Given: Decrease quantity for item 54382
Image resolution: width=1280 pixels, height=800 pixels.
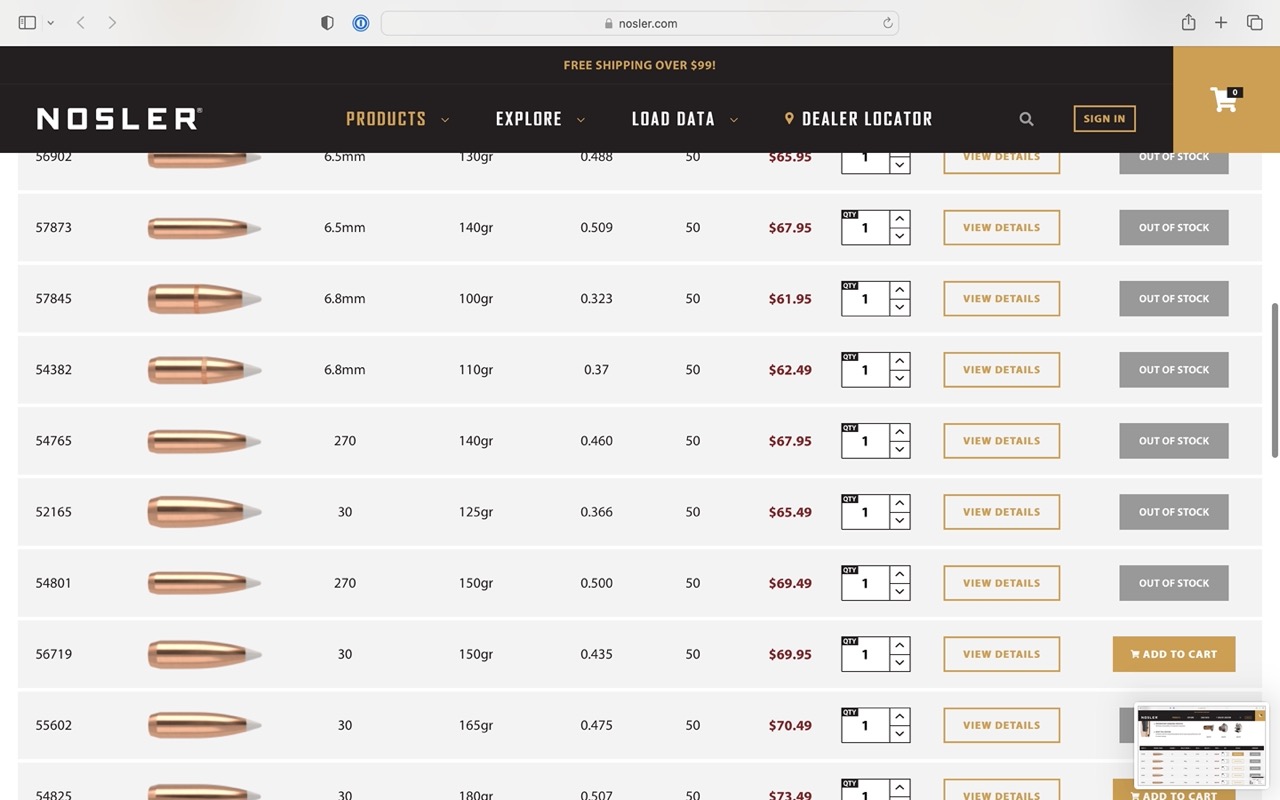Looking at the screenshot, I should [x=900, y=379].
